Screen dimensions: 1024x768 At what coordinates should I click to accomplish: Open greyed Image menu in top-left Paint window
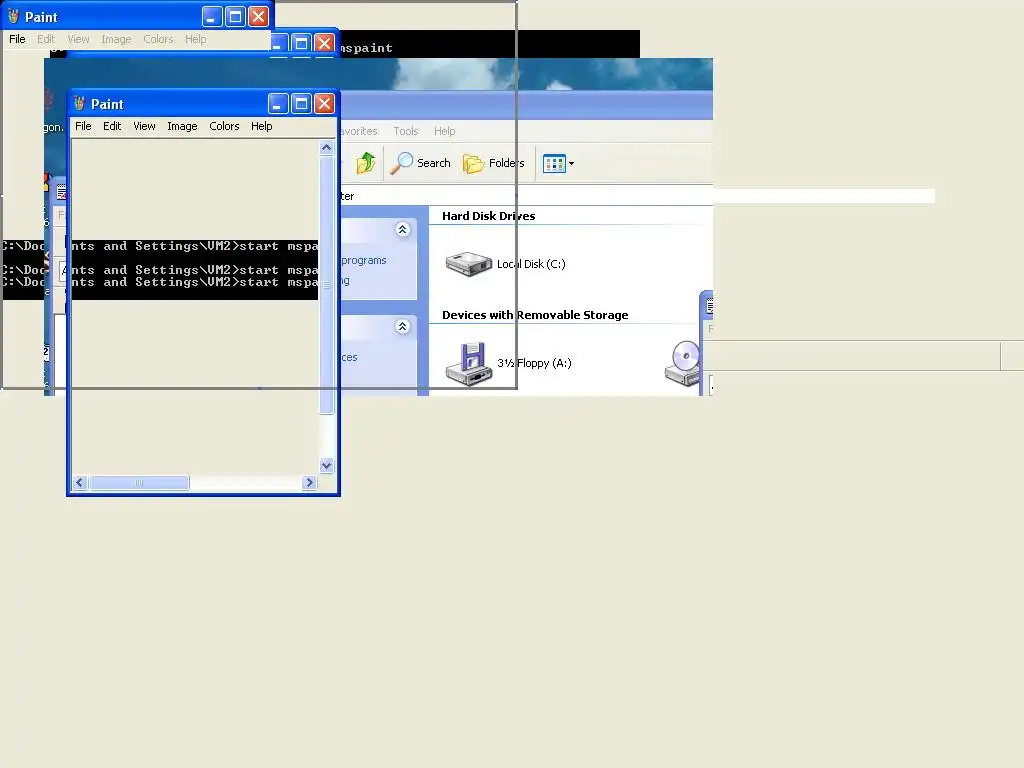[116, 39]
